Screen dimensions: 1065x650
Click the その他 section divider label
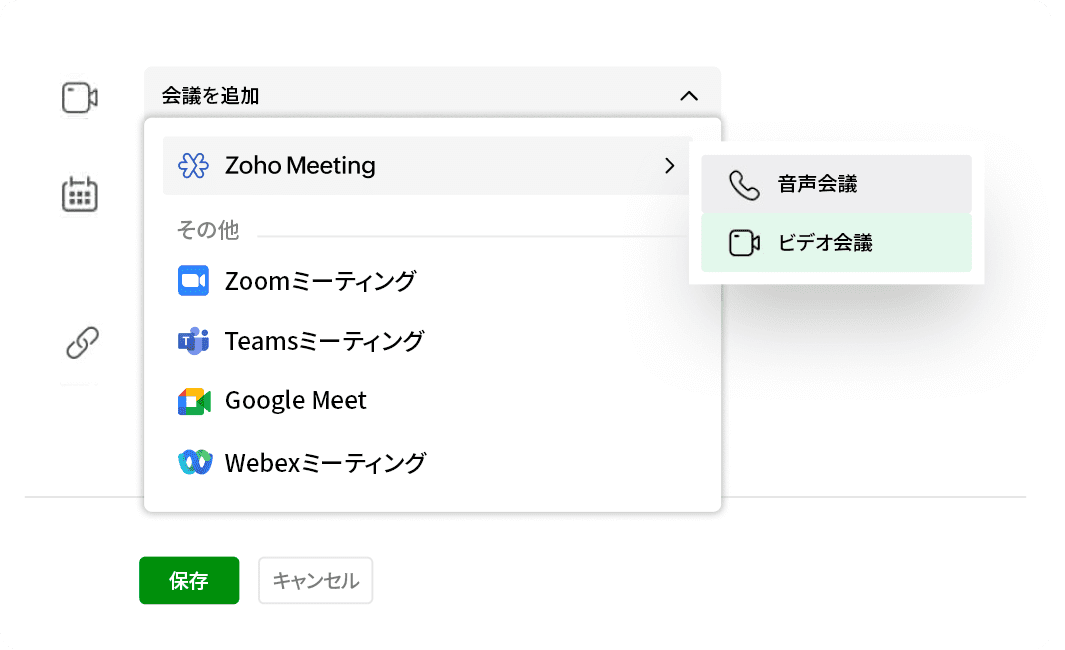(206, 230)
